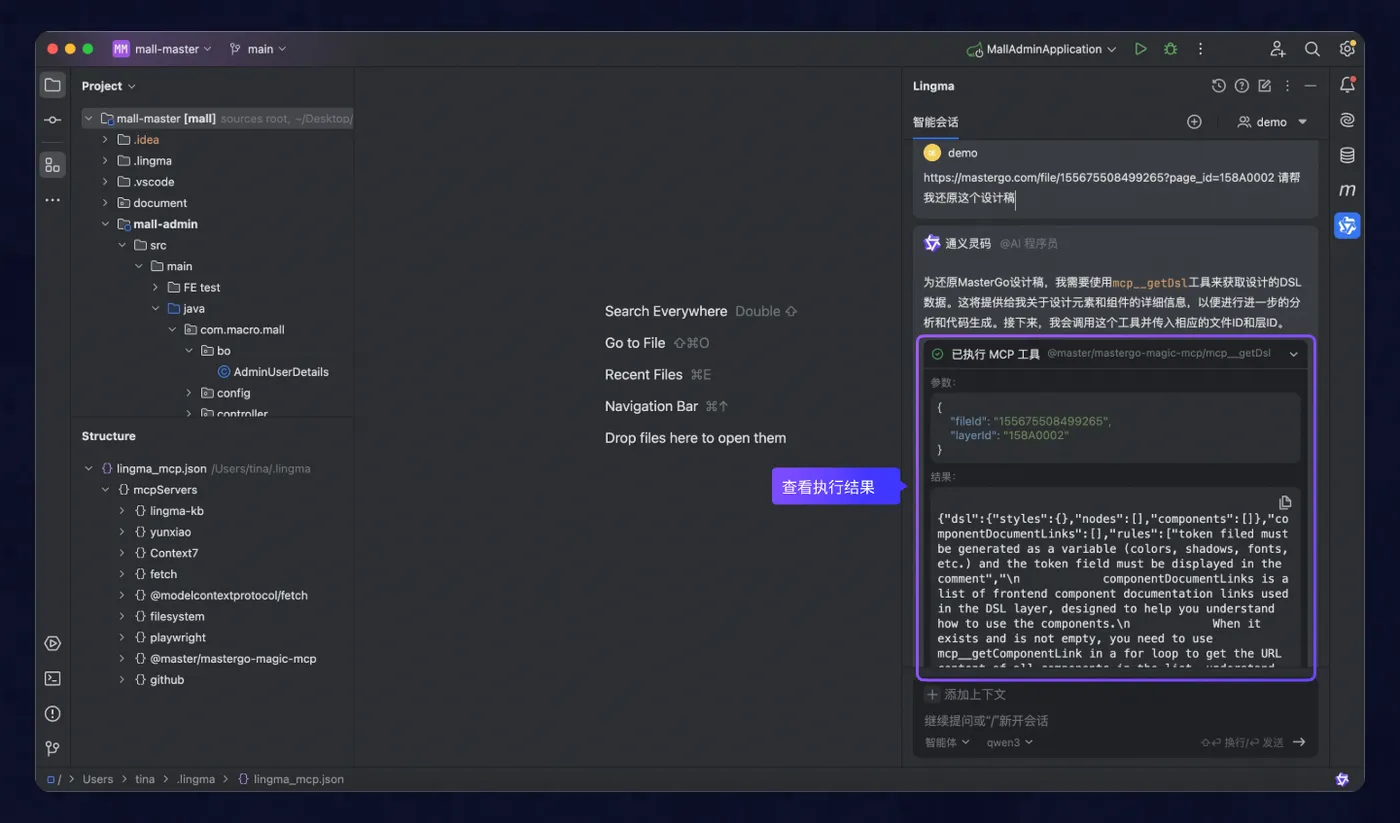Click the .lingma breadcrumb segment
The image size is (1400, 823).
[x=196, y=779]
